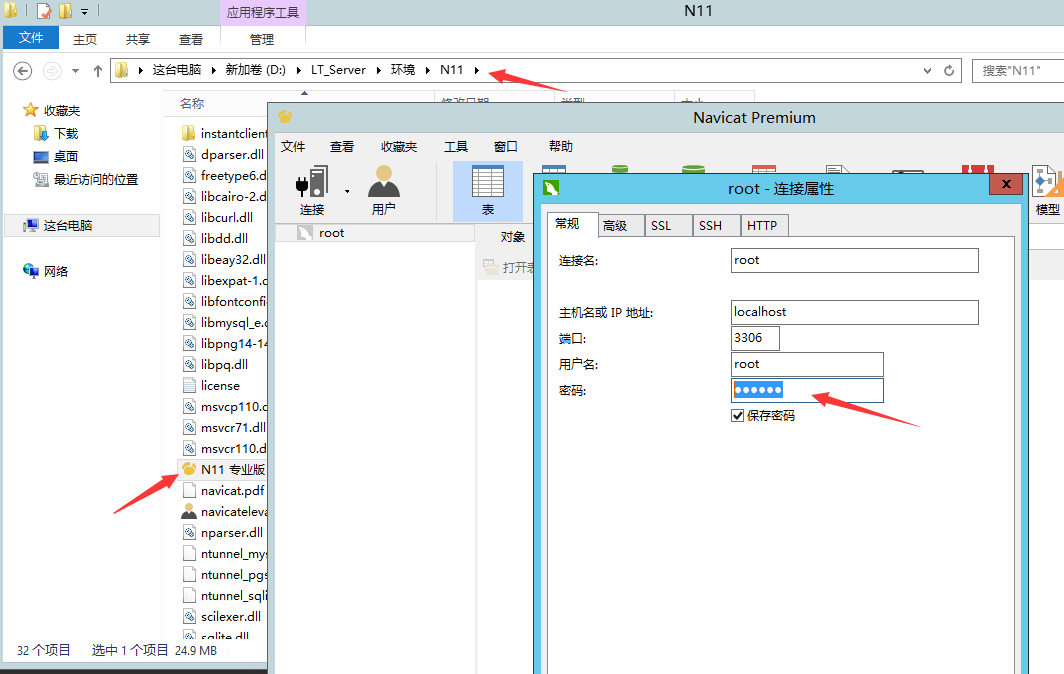The image size is (1064, 674).
Task: Click the 端口 port field showing 3306
Action: pyautogui.click(x=755, y=338)
